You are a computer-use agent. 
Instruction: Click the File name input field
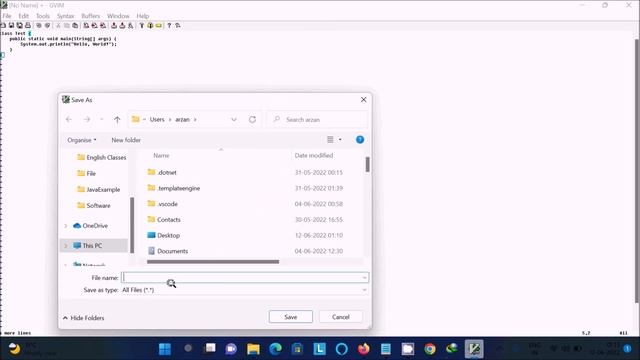pos(245,278)
